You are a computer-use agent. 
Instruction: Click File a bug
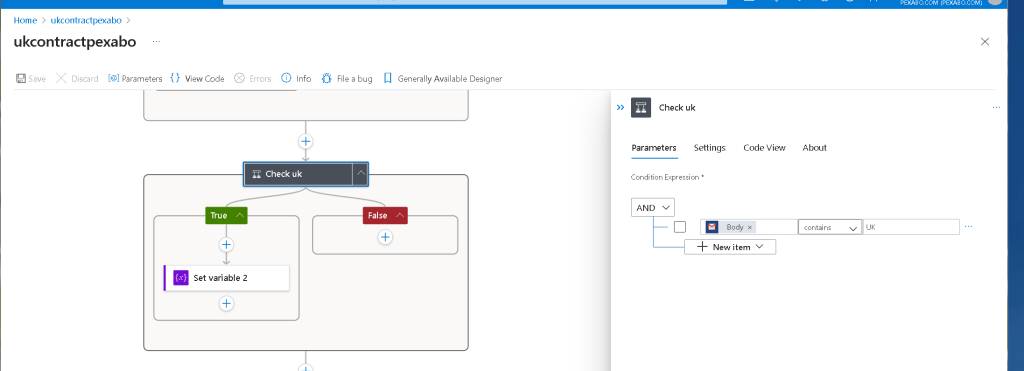pyautogui.click(x=347, y=78)
